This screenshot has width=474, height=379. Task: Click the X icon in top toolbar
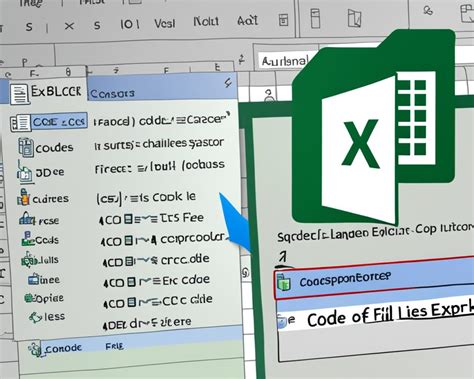(69, 26)
